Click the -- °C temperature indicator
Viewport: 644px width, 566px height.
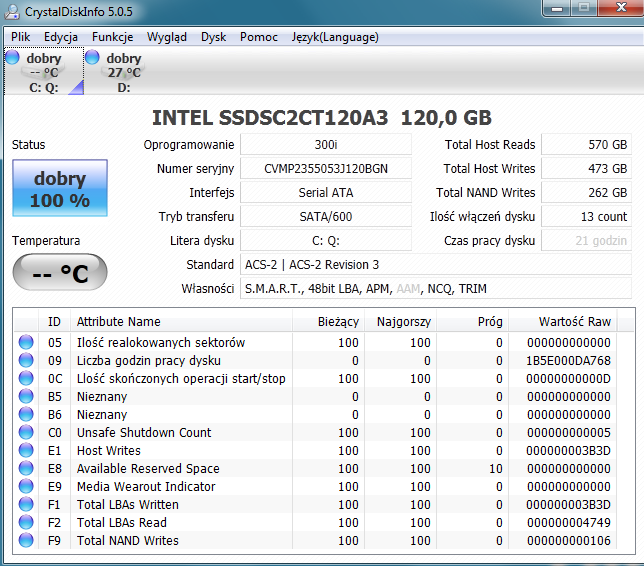[x=60, y=272]
